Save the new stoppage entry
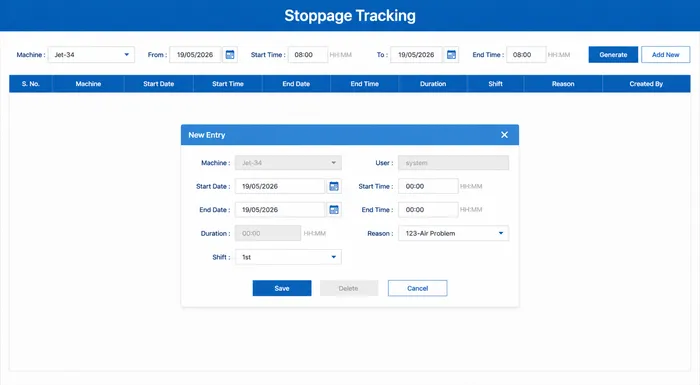The width and height of the screenshot is (700, 385). [x=282, y=288]
